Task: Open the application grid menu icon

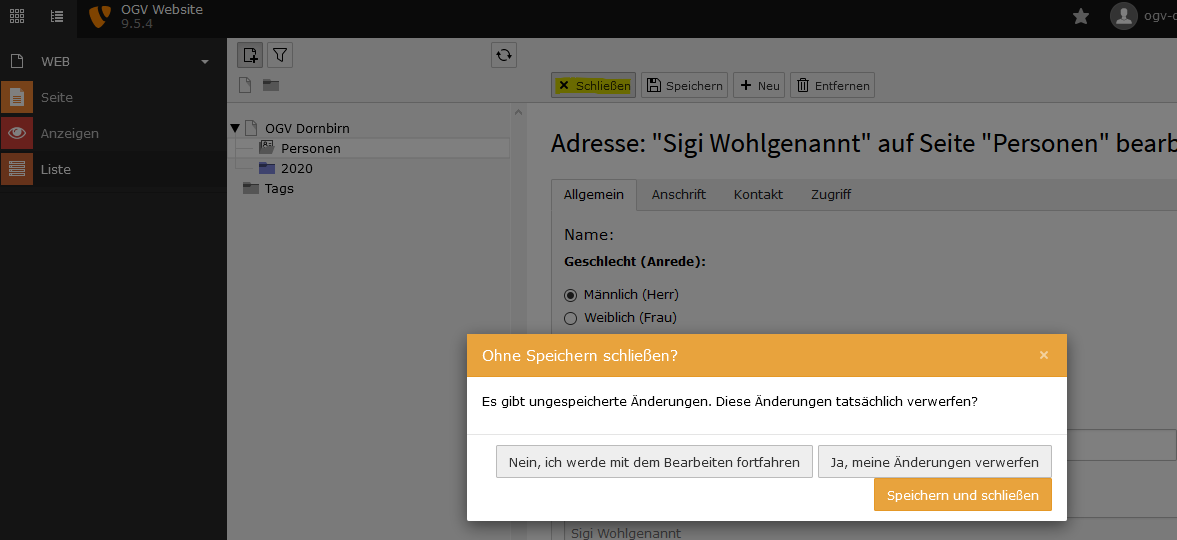Action: [17, 16]
